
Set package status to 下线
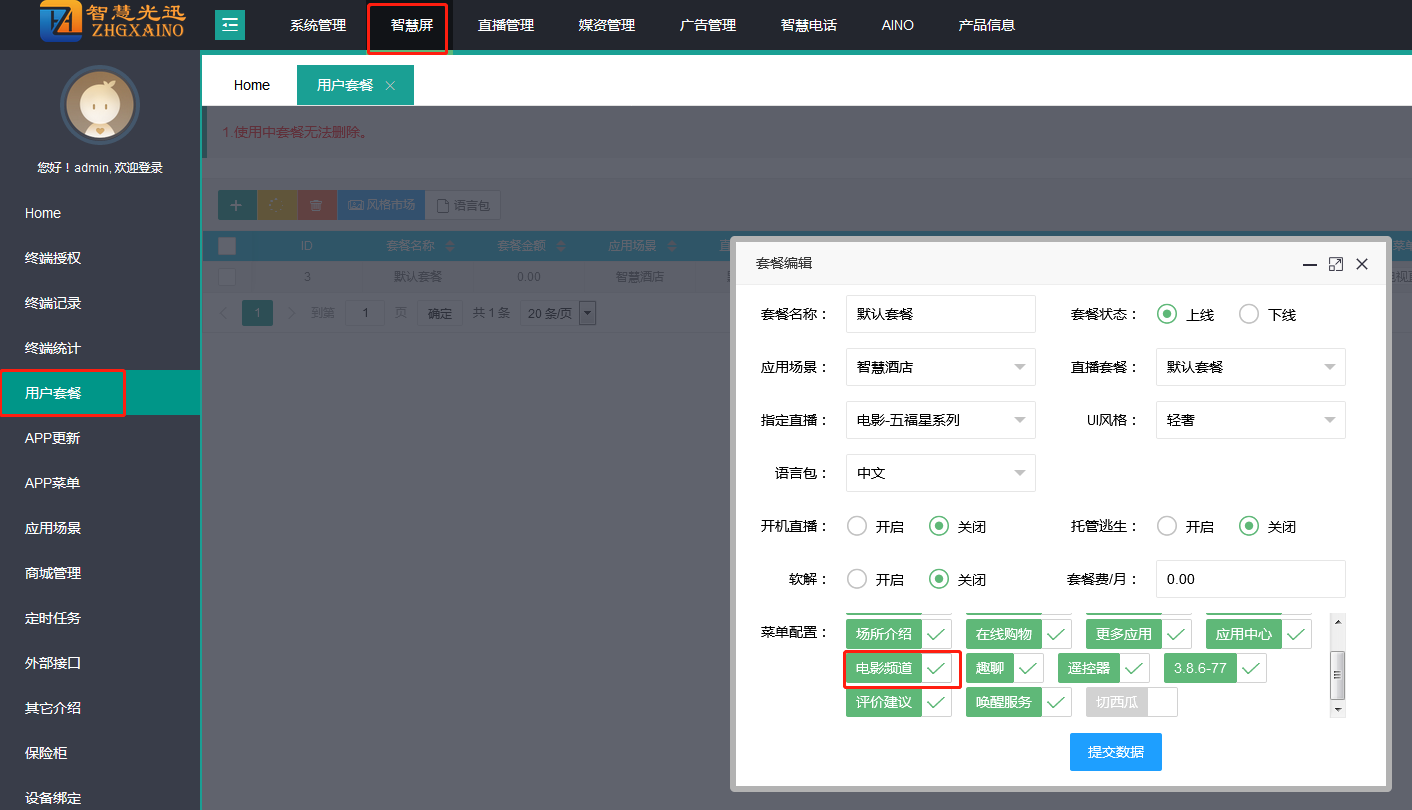coord(1249,314)
